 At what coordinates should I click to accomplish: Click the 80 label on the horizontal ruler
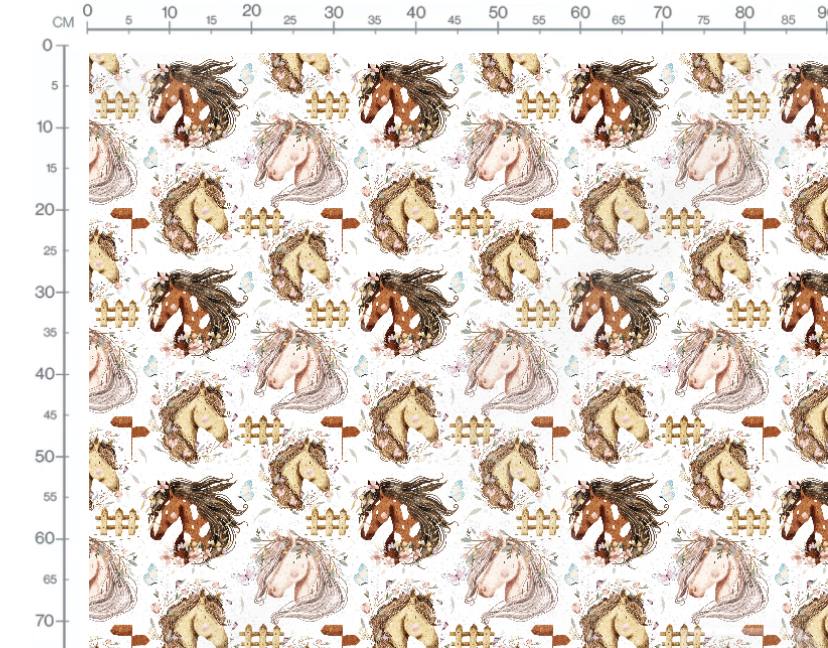tap(745, 13)
